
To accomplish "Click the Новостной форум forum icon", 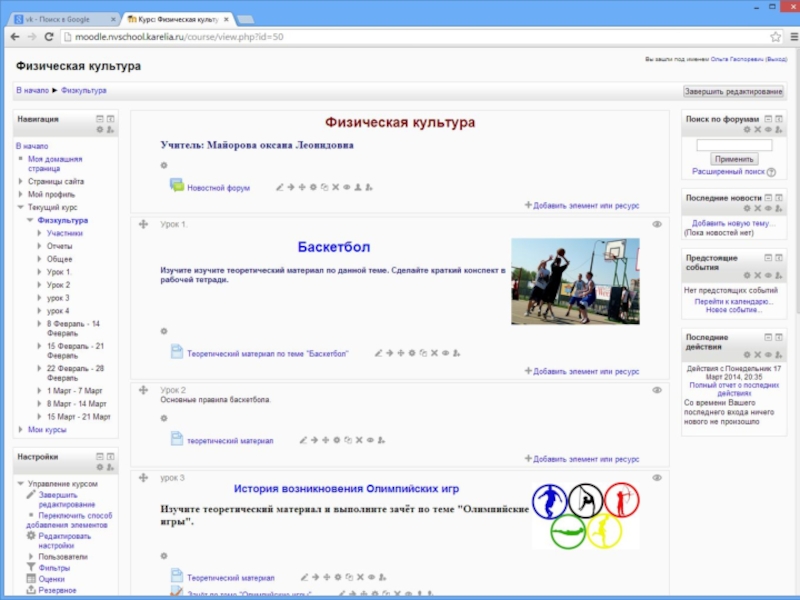I will click(x=177, y=186).
